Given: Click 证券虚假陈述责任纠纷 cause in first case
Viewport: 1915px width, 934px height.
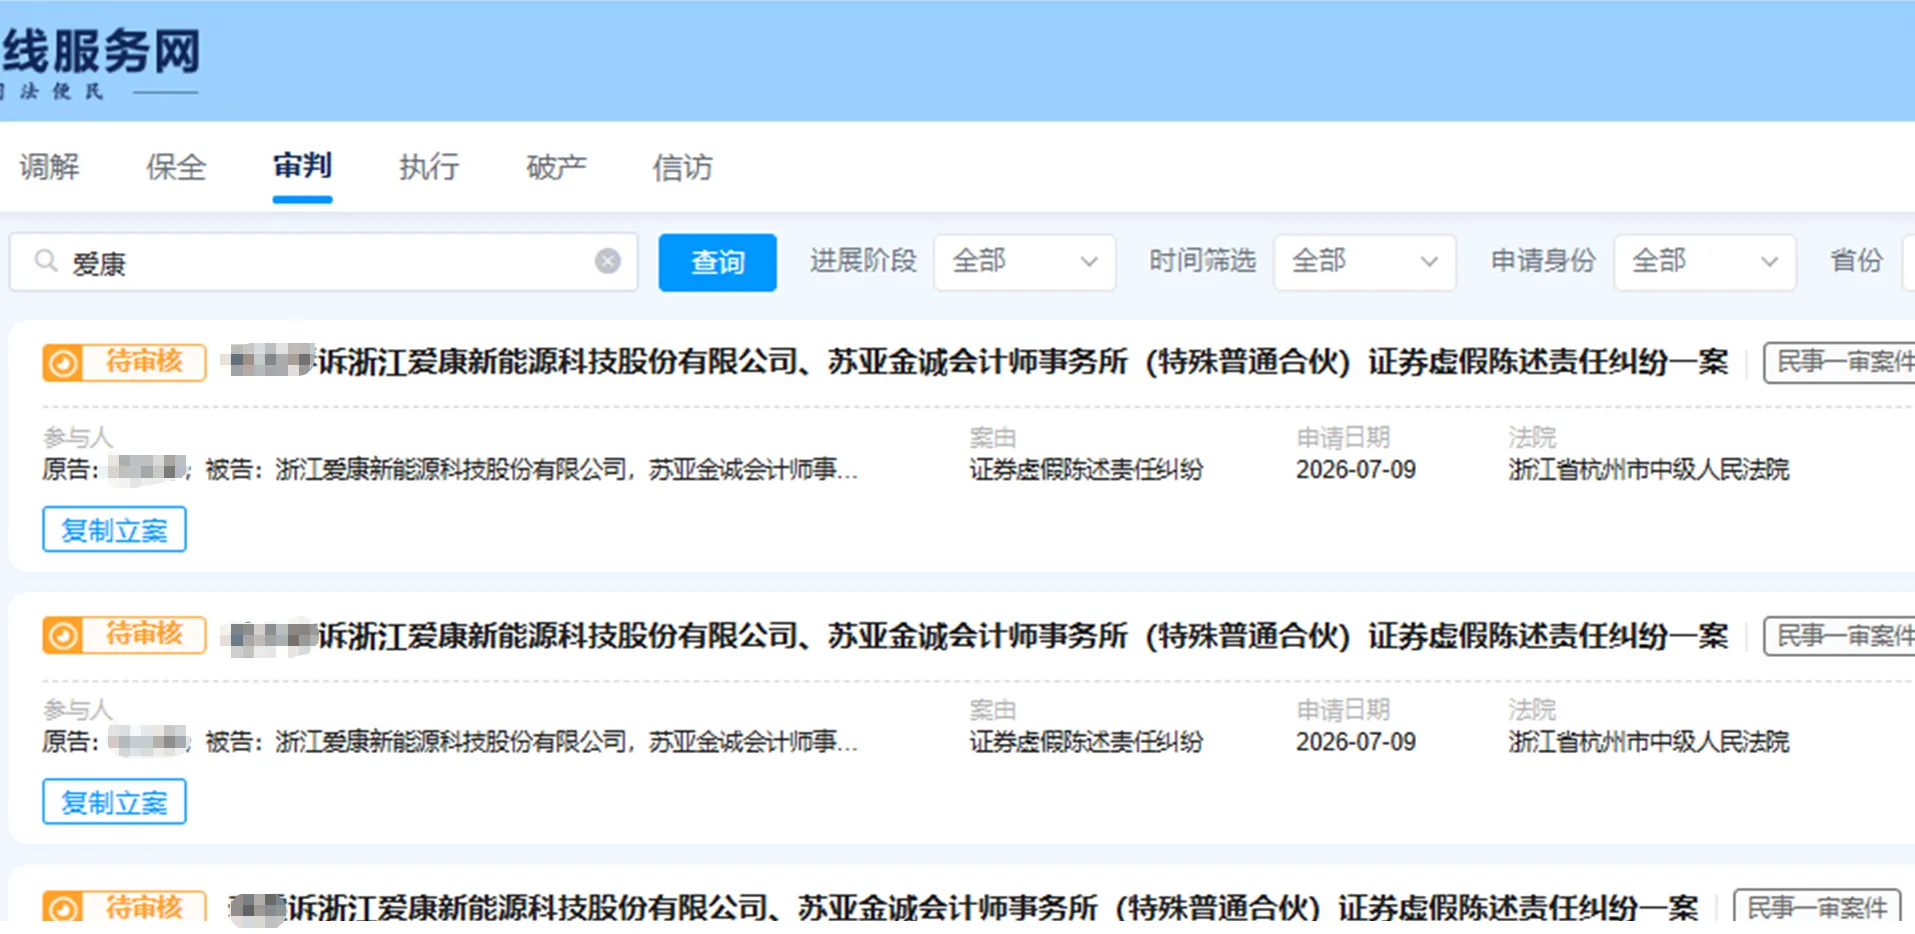Looking at the screenshot, I should (1086, 469).
